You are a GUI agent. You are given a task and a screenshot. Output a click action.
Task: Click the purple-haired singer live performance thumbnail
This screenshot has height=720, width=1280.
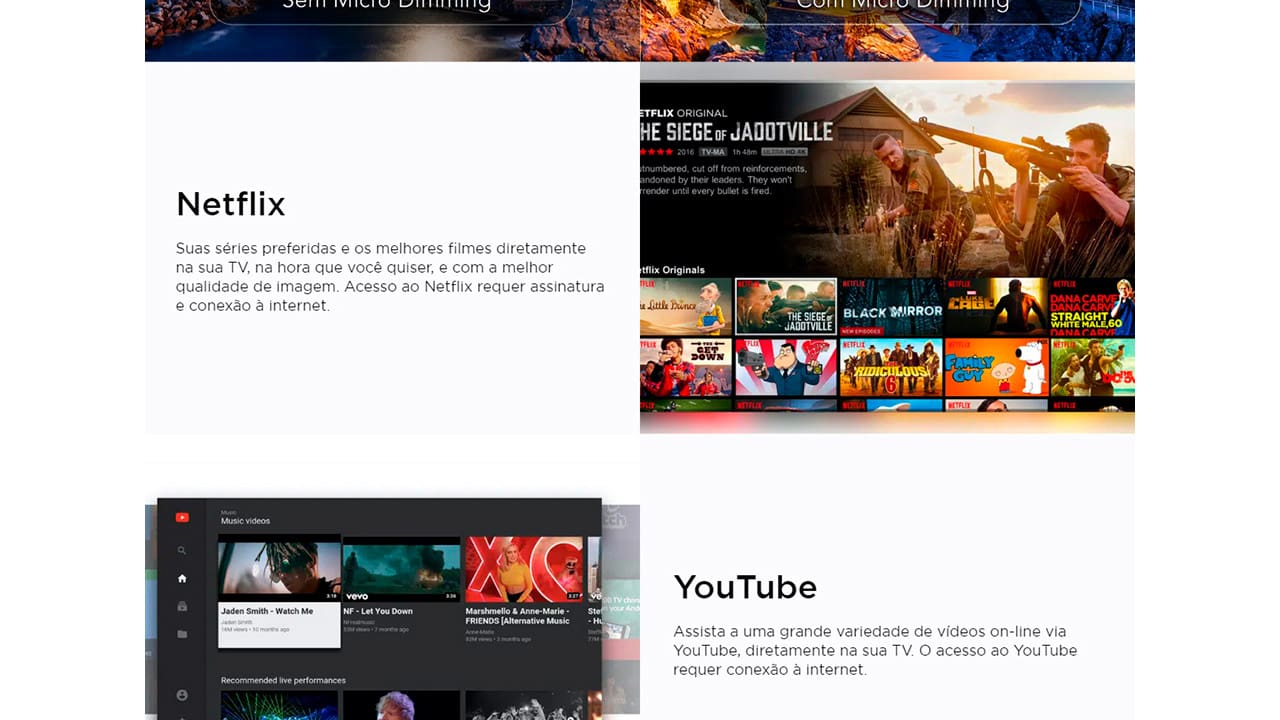tap(401, 705)
